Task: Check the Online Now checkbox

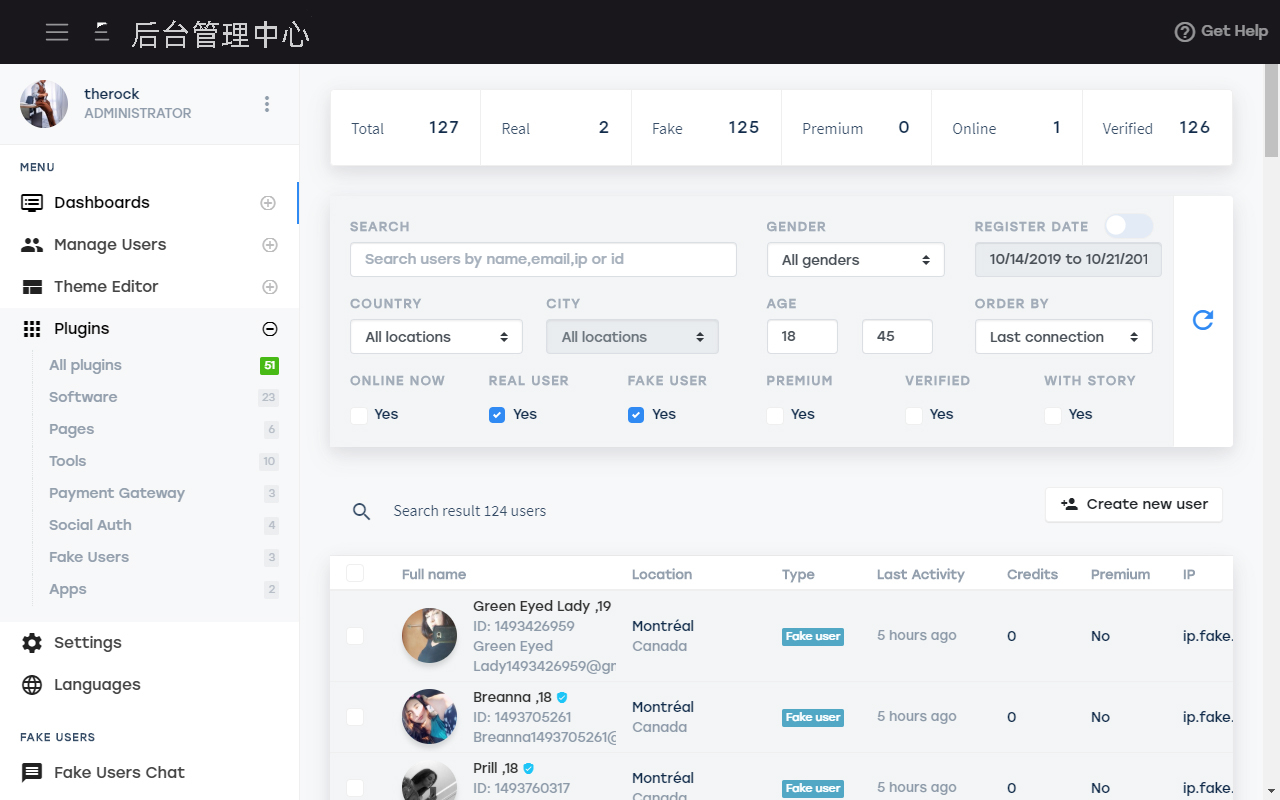Action: 359,415
